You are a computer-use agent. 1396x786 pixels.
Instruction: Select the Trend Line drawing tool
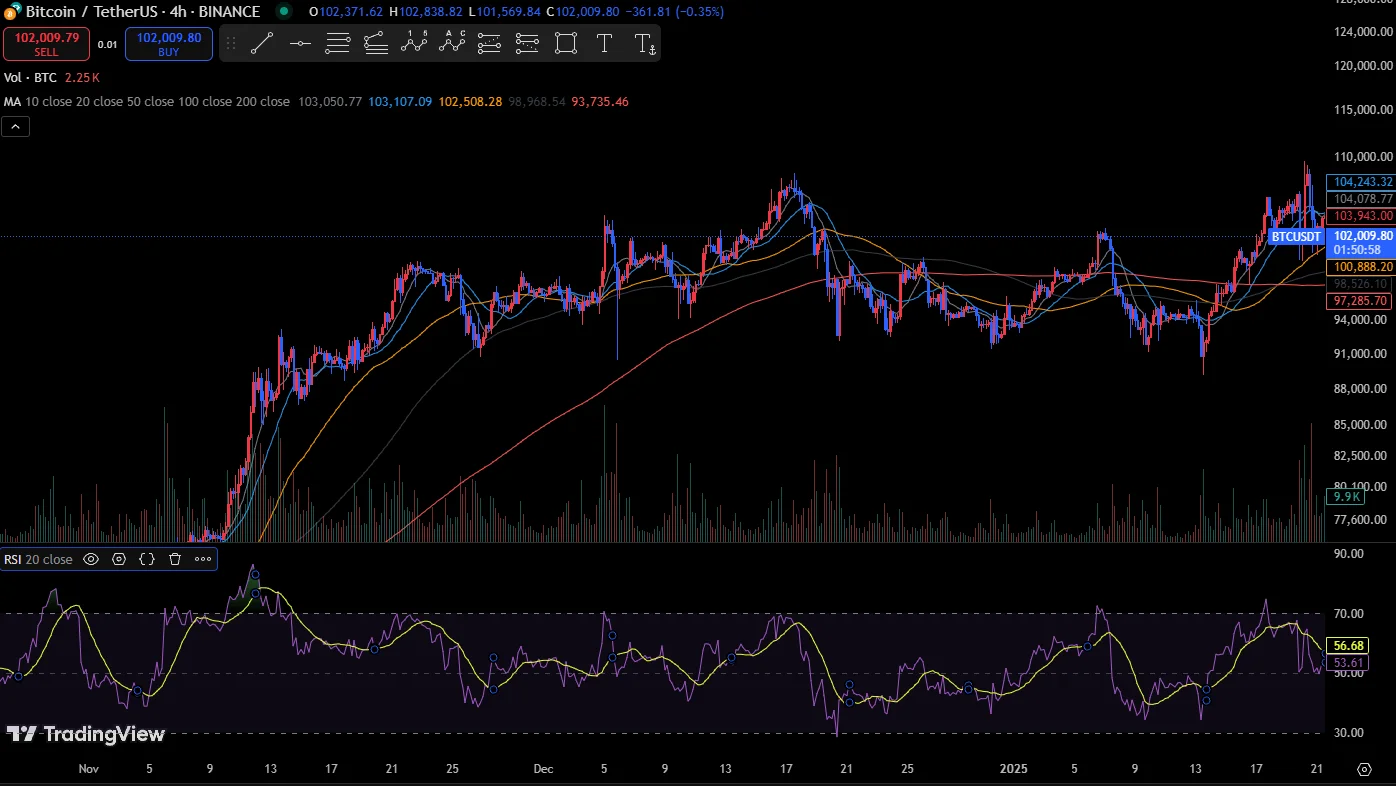(x=262, y=43)
